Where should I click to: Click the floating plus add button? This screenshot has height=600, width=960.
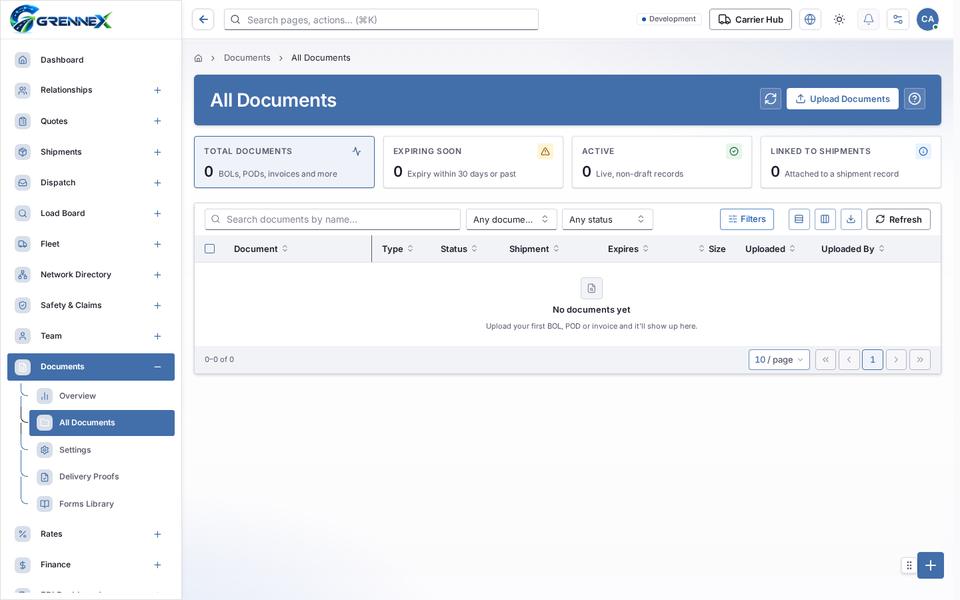click(930, 565)
